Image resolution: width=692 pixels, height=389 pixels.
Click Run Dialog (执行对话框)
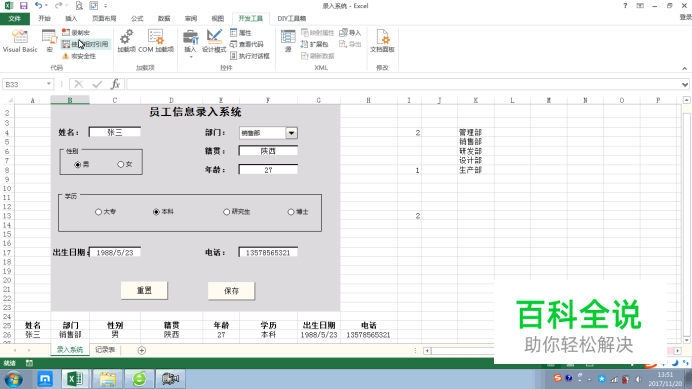pyautogui.click(x=250, y=56)
